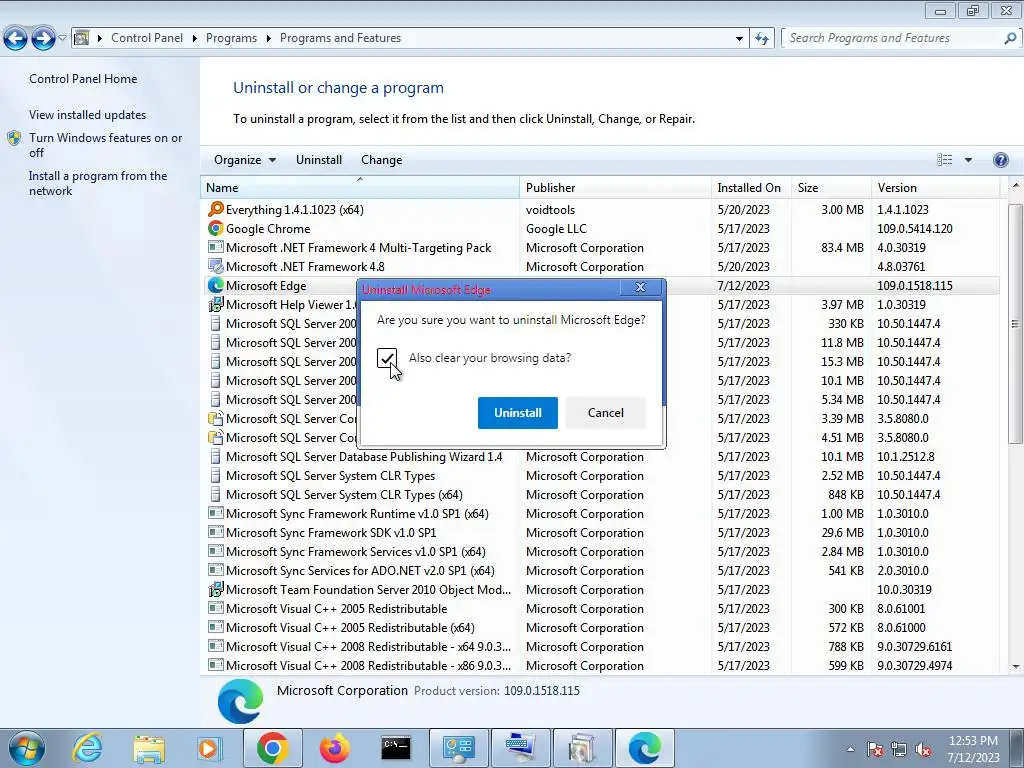Image resolution: width=1024 pixels, height=768 pixels.
Task: Click Uninstall in the toolbar
Action: 319,160
